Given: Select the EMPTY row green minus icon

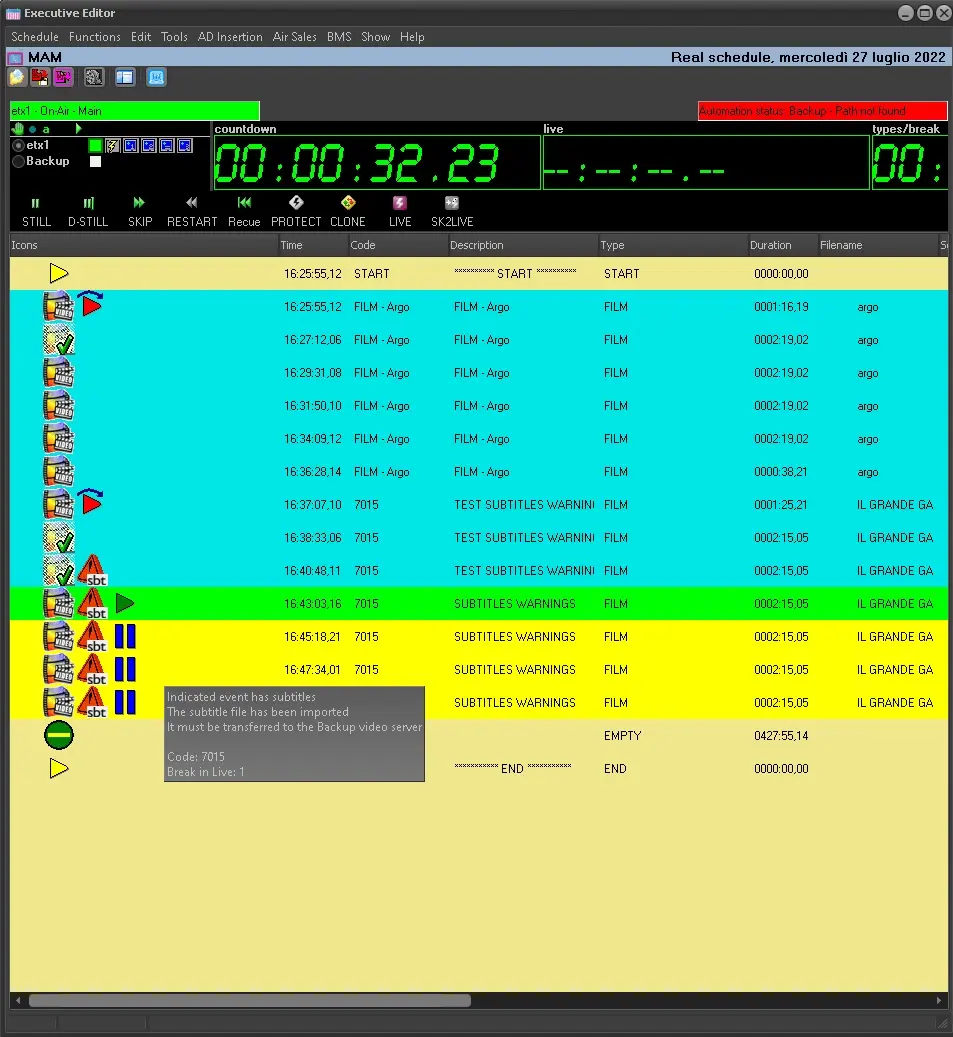Looking at the screenshot, I should click(59, 736).
